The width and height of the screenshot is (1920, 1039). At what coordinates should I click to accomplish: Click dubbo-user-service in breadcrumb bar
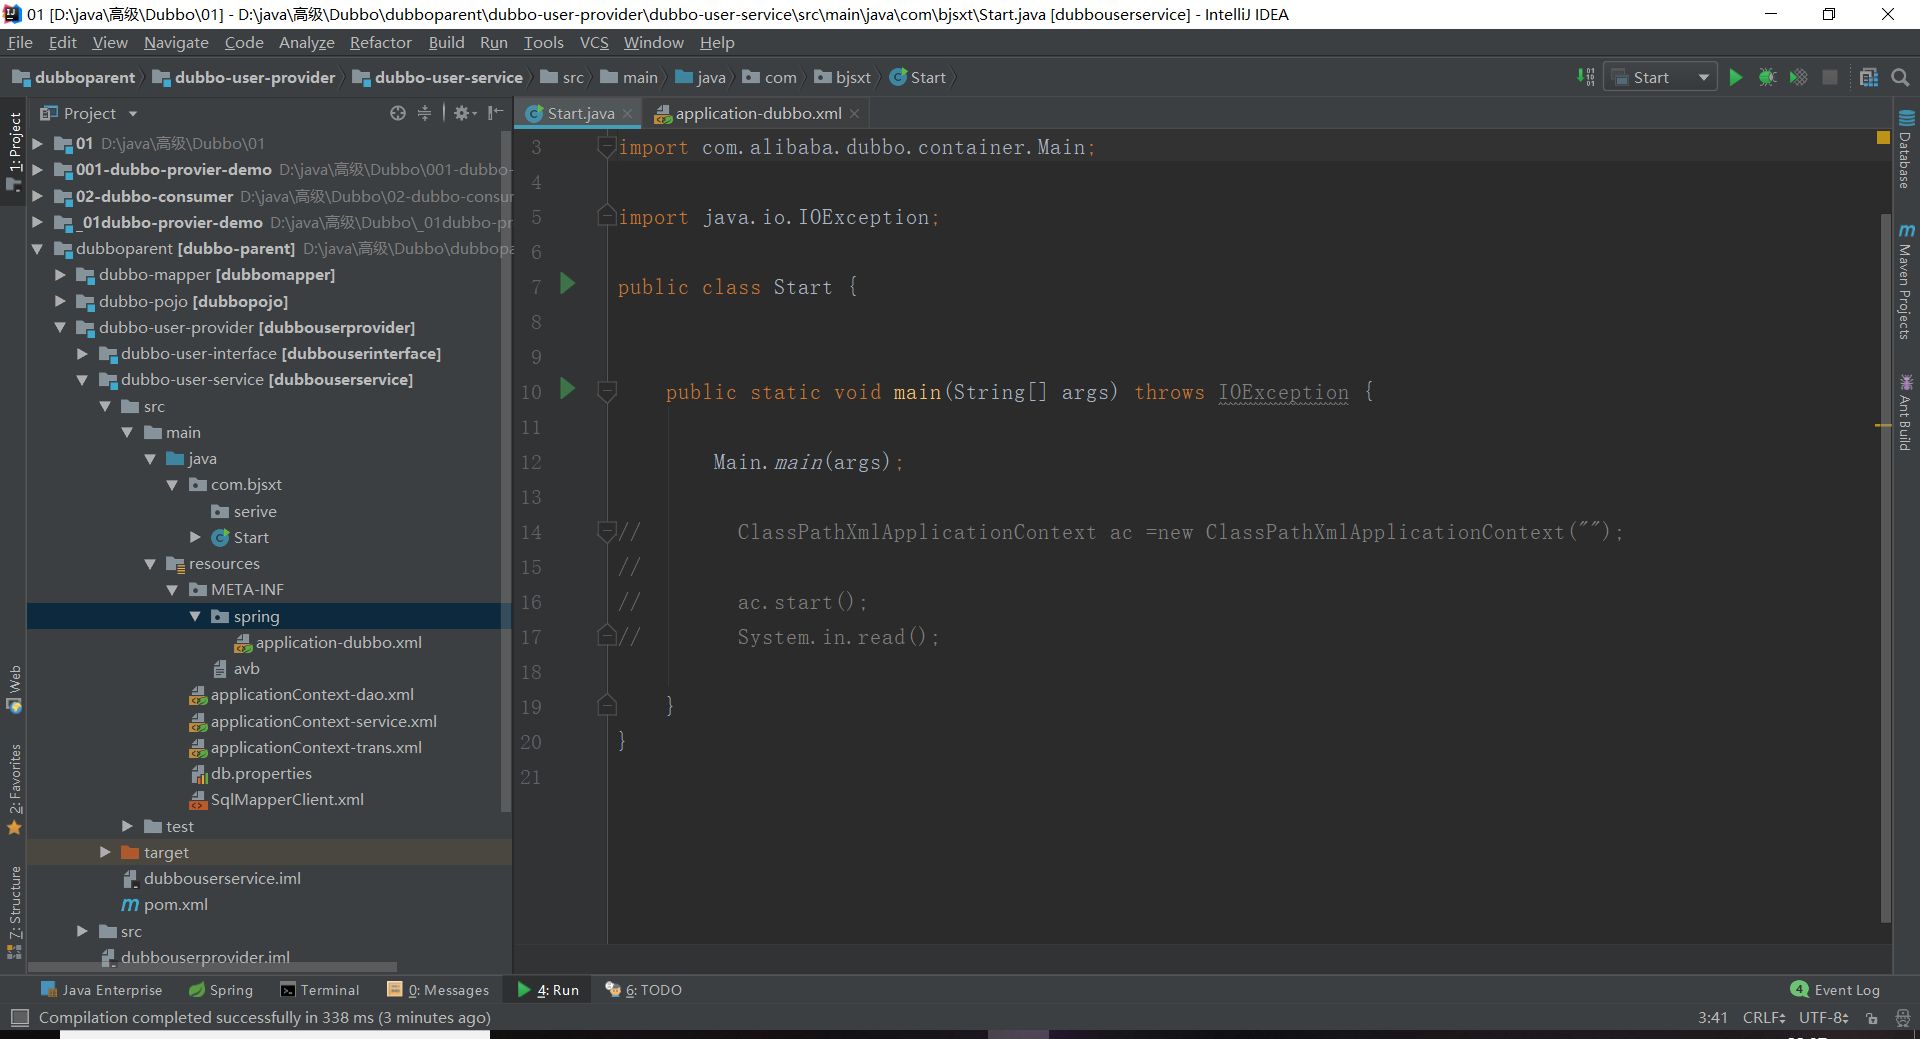(x=438, y=77)
